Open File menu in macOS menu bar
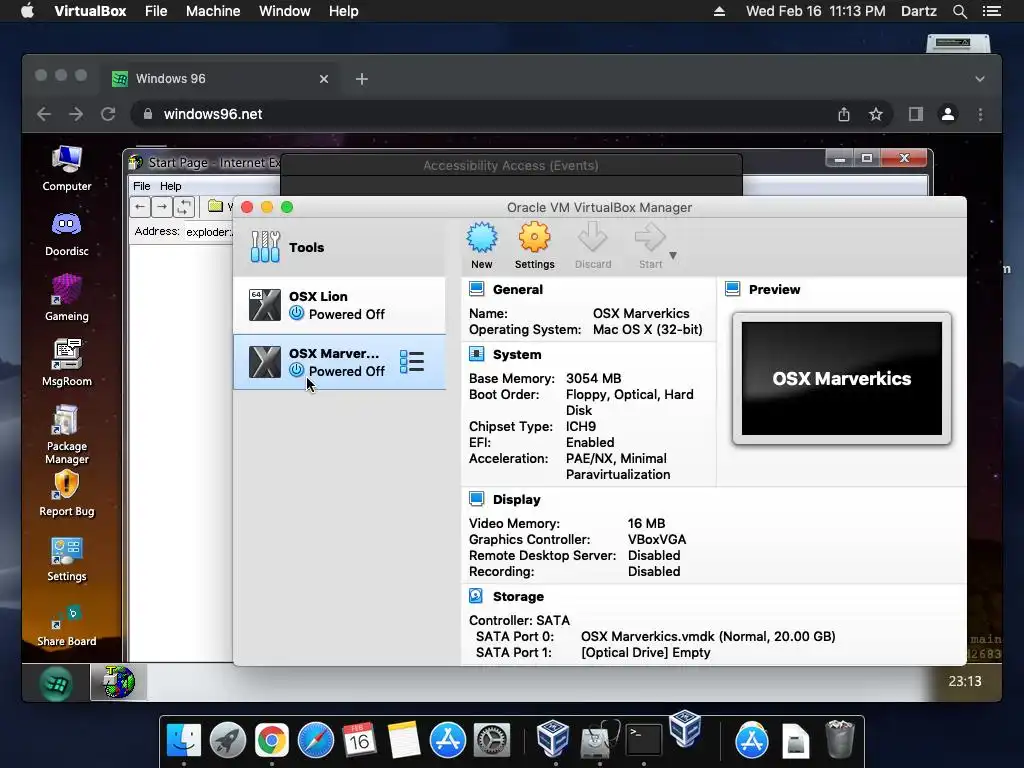1024x768 pixels. [x=156, y=11]
